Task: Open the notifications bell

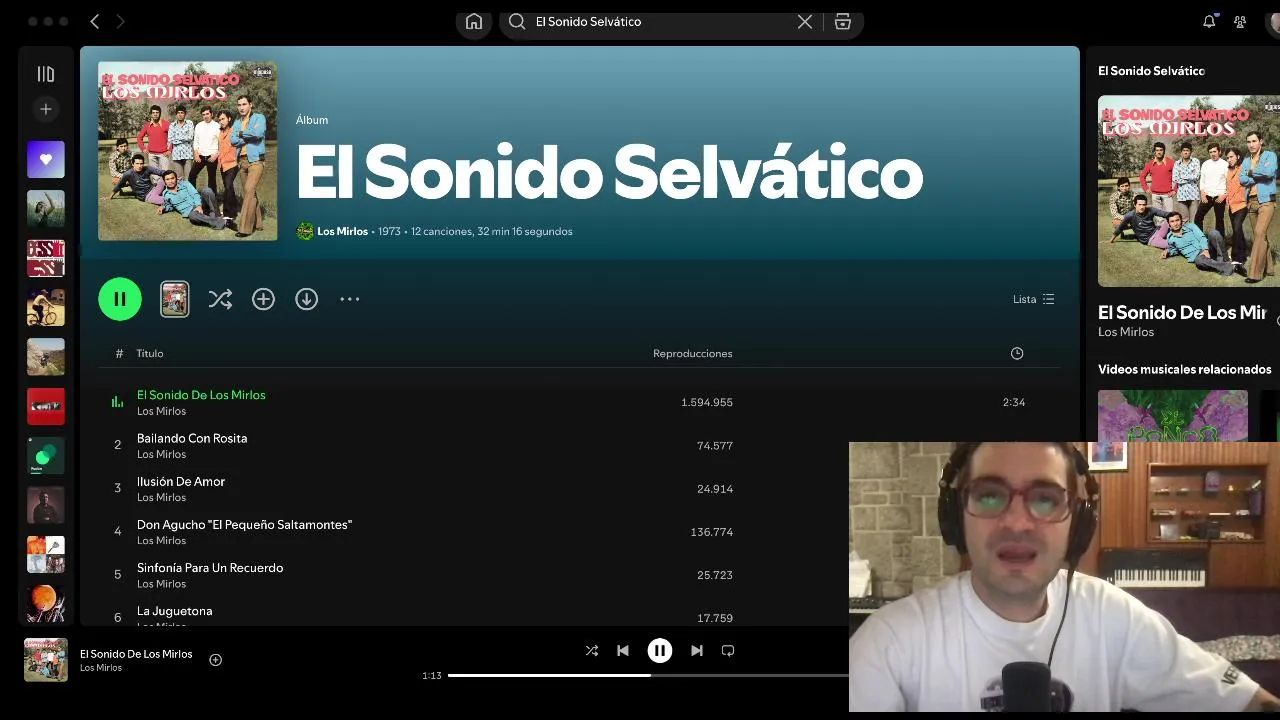Action: tap(1209, 21)
